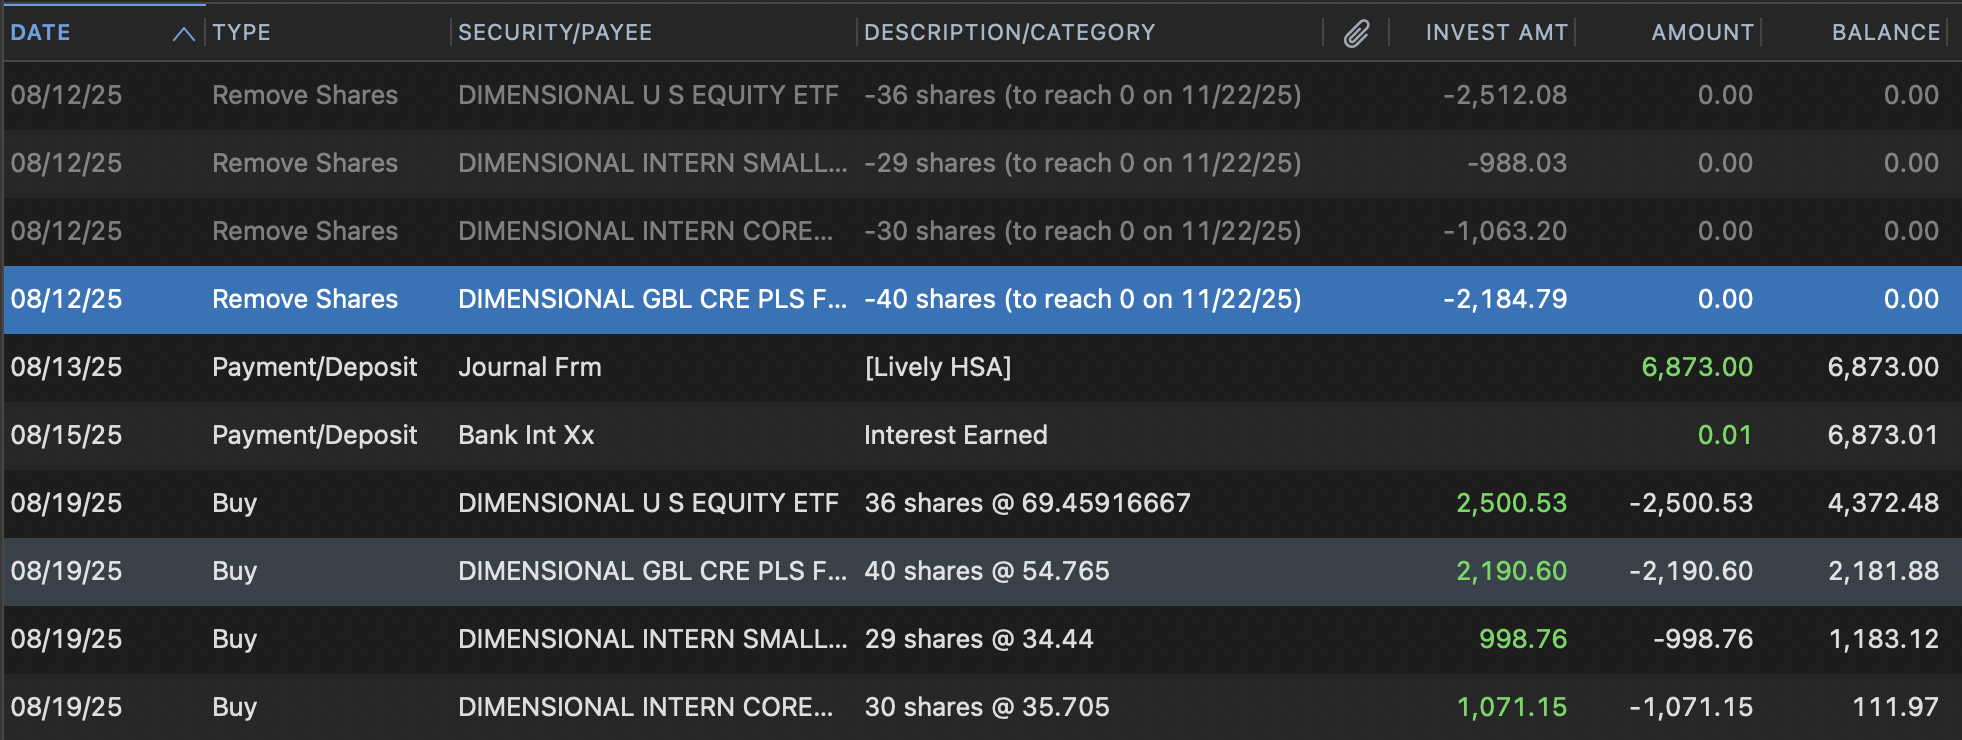
Task: Select the Buy 29 shares @ 34.44 row
Action: click(981, 639)
